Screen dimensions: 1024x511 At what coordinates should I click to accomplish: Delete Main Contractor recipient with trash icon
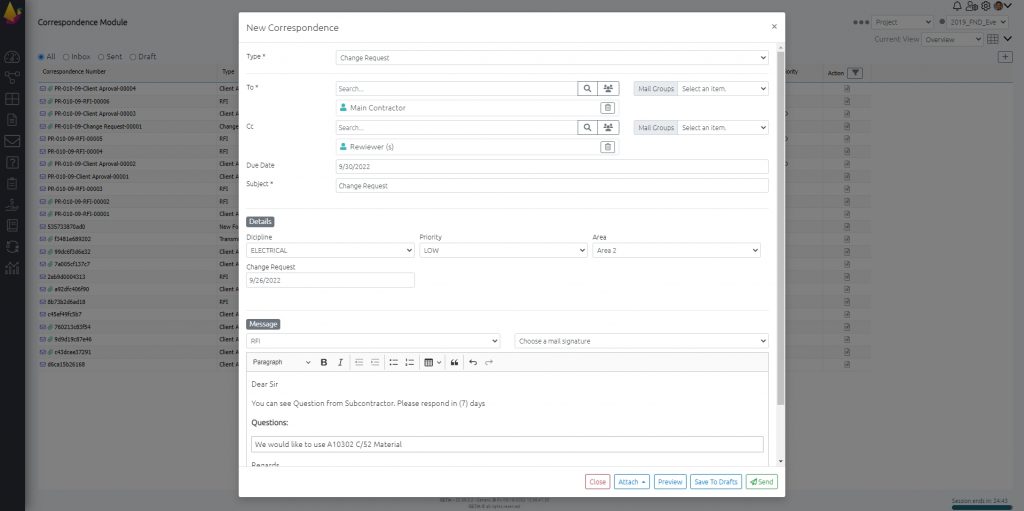[x=607, y=108]
